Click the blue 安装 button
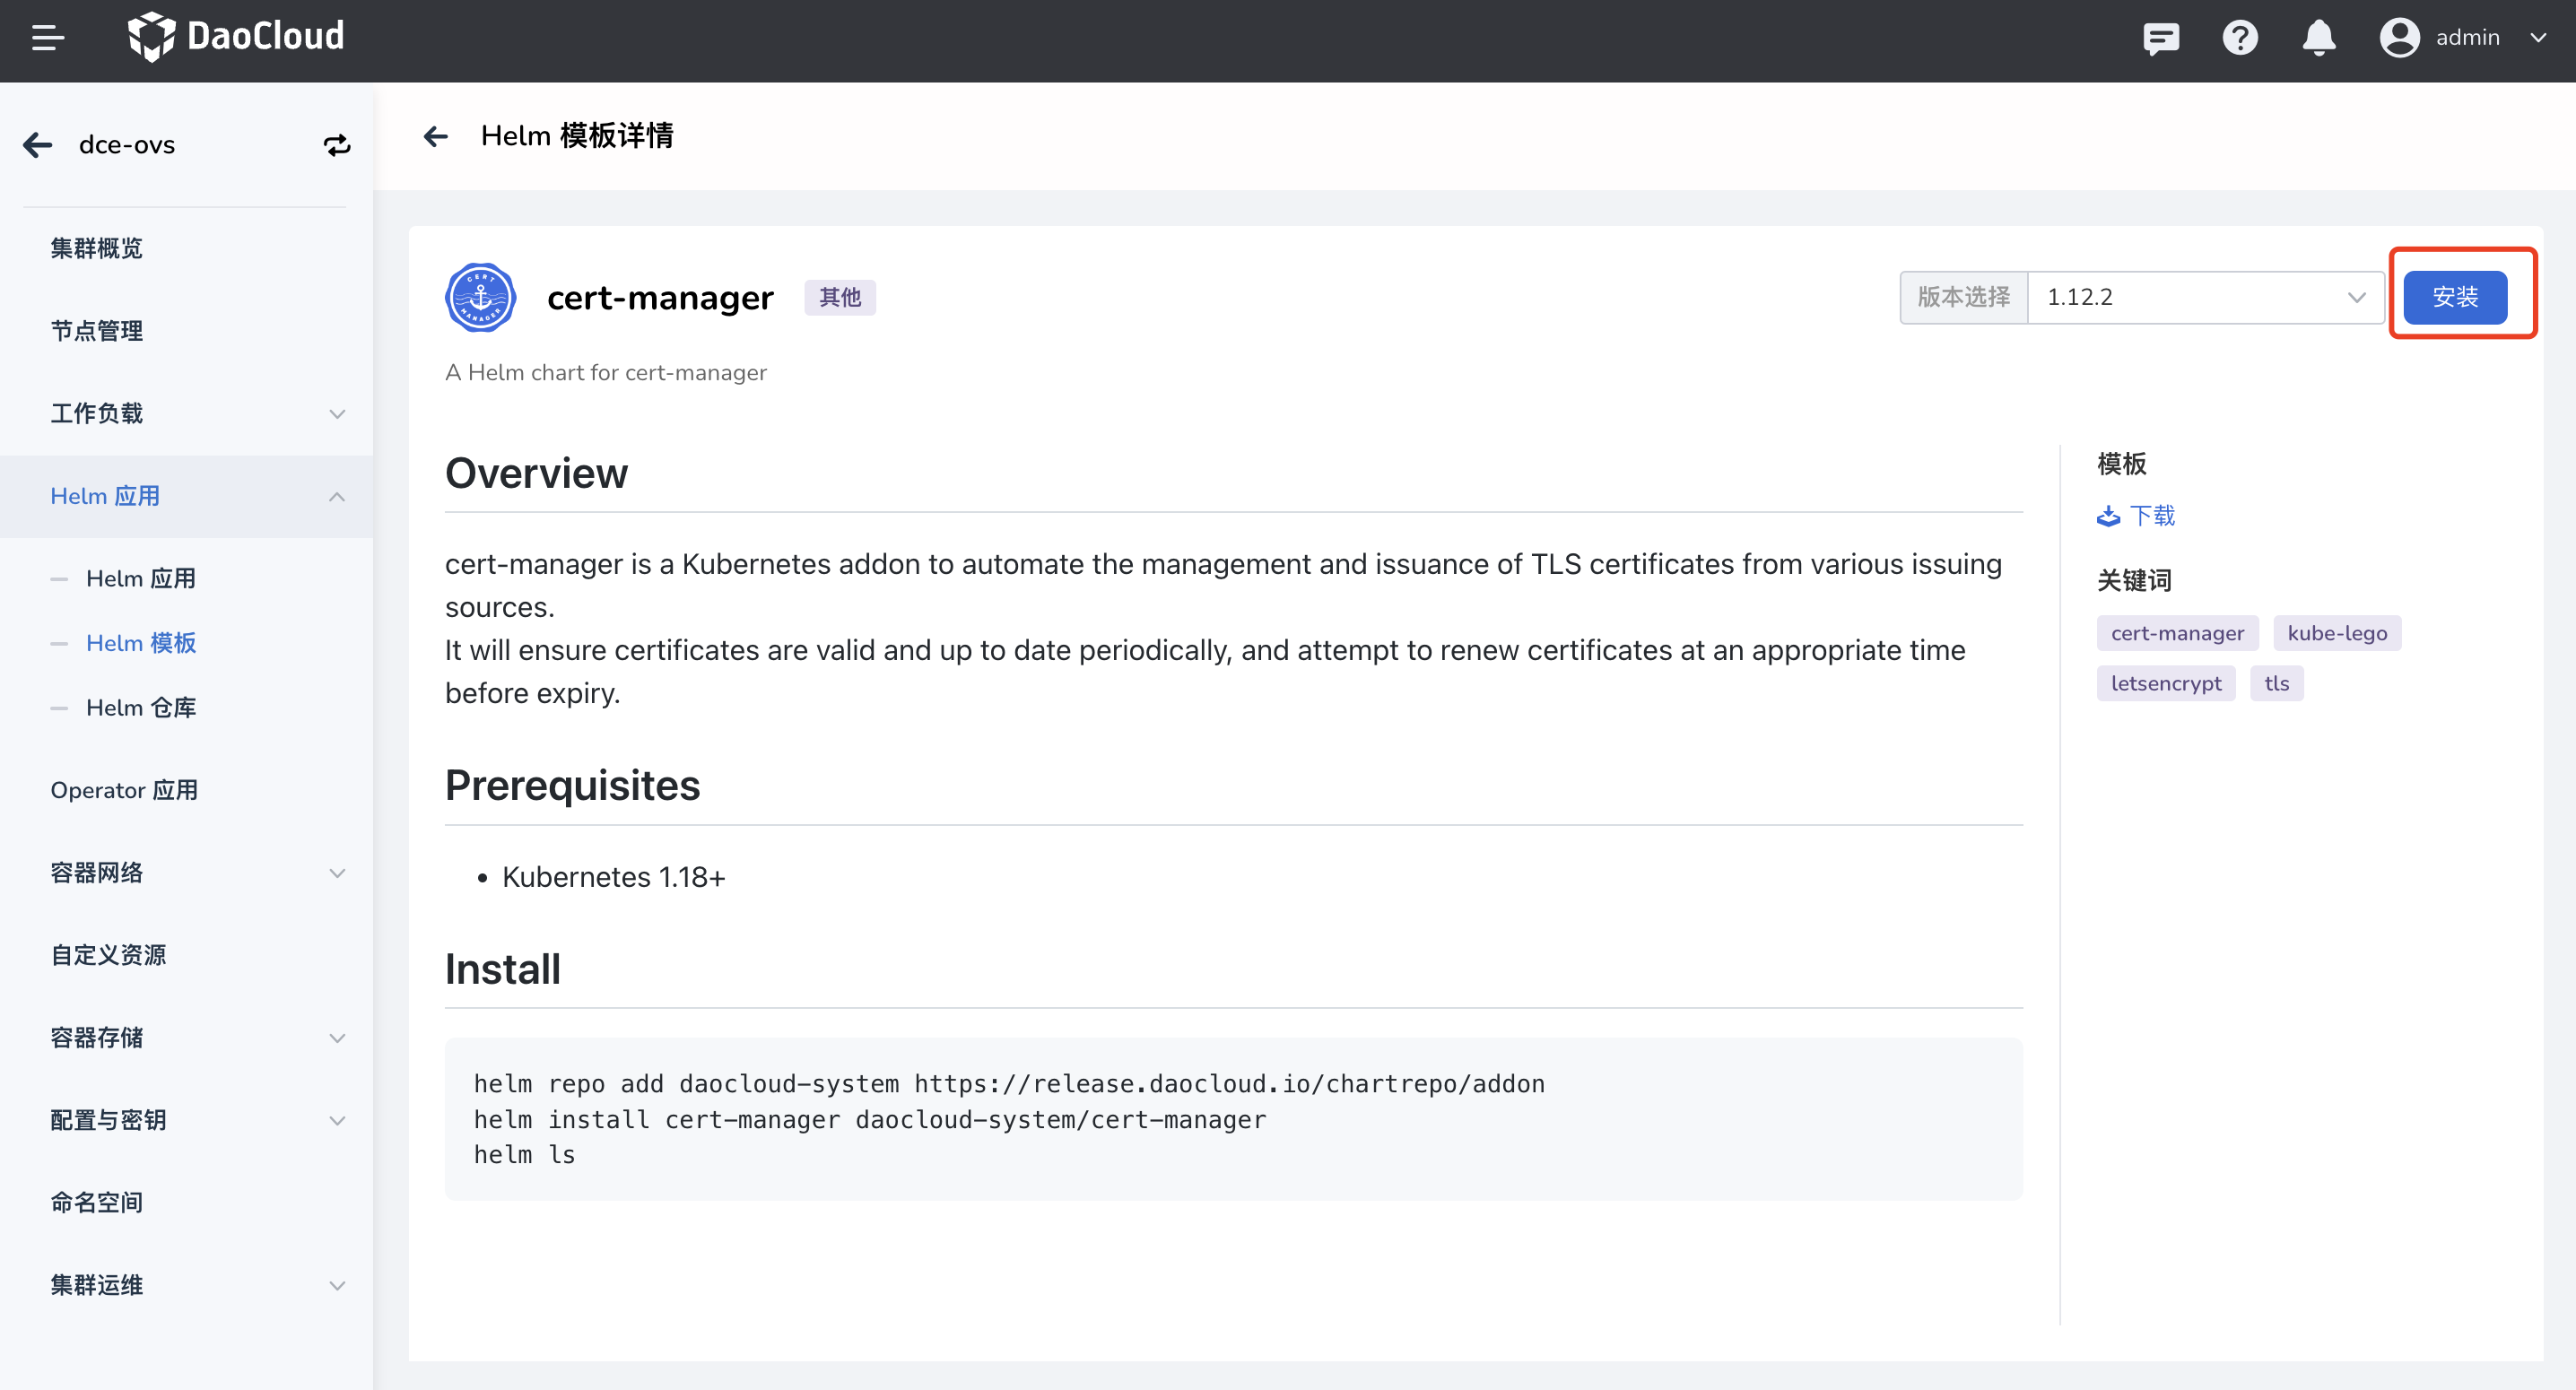This screenshot has height=1390, width=2576. point(2454,297)
